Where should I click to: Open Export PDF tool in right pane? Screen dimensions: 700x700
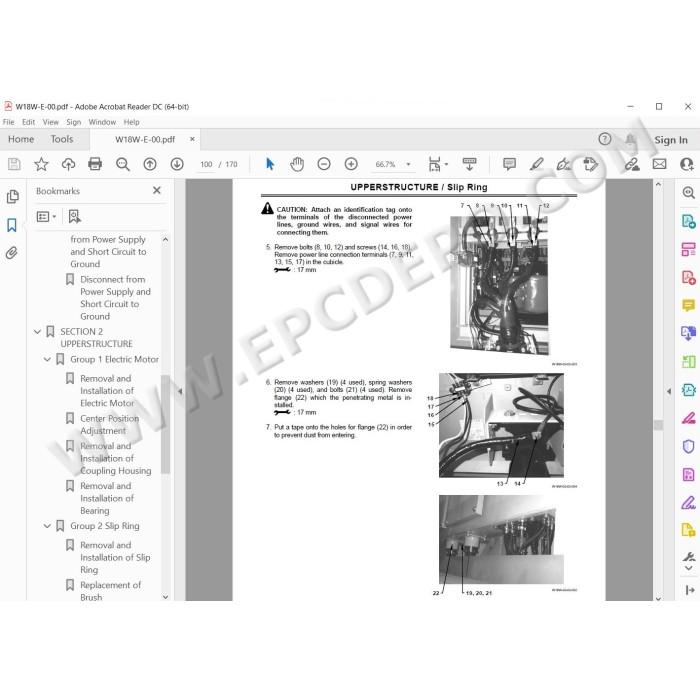688,221
